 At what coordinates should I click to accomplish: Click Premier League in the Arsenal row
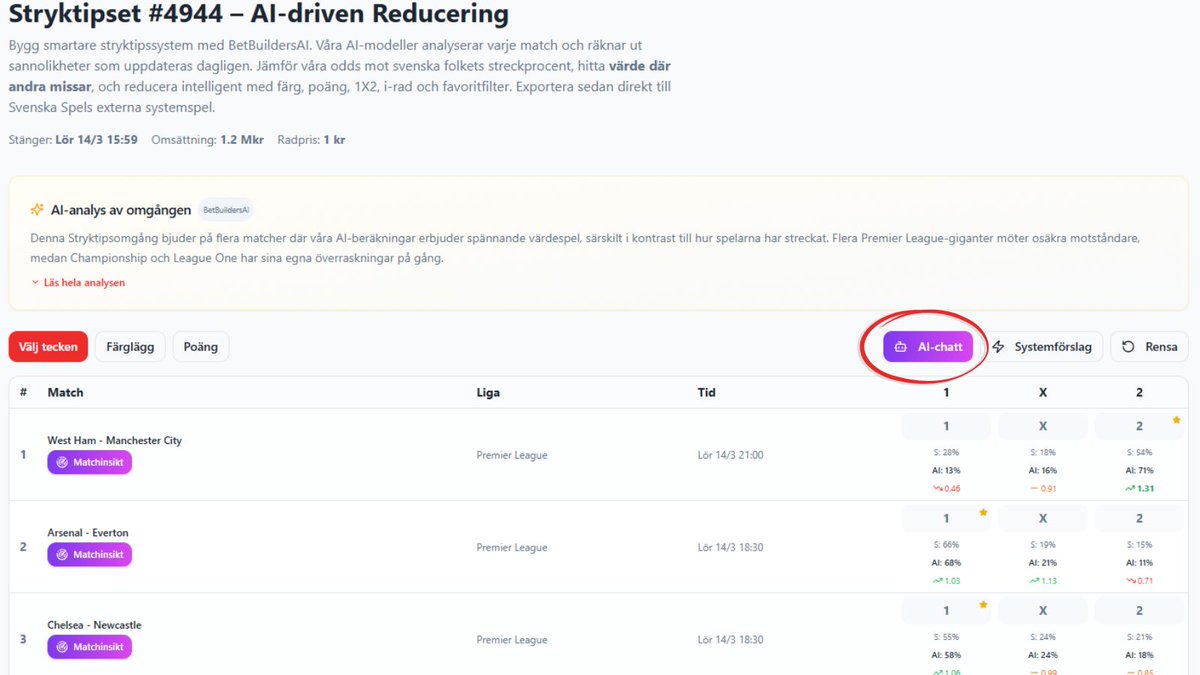[x=512, y=547]
